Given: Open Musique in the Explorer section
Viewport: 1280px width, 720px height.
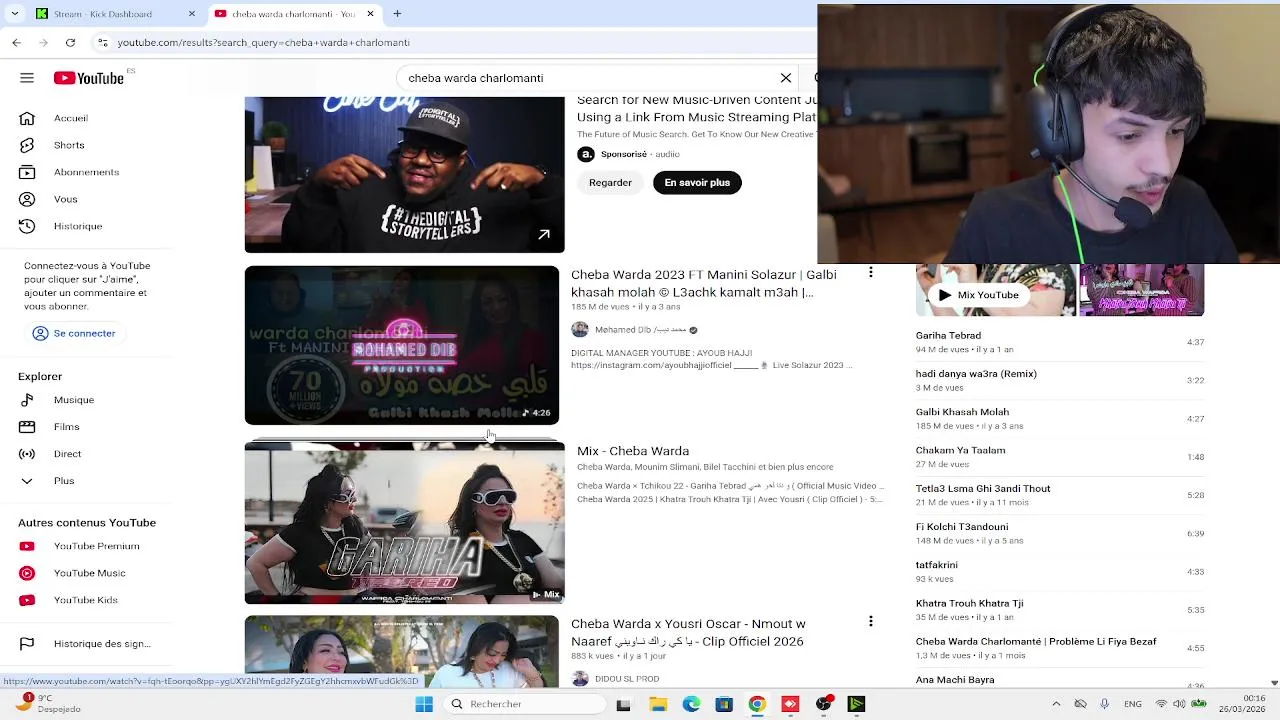Looking at the screenshot, I should pyautogui.click(x=73, y=400).
